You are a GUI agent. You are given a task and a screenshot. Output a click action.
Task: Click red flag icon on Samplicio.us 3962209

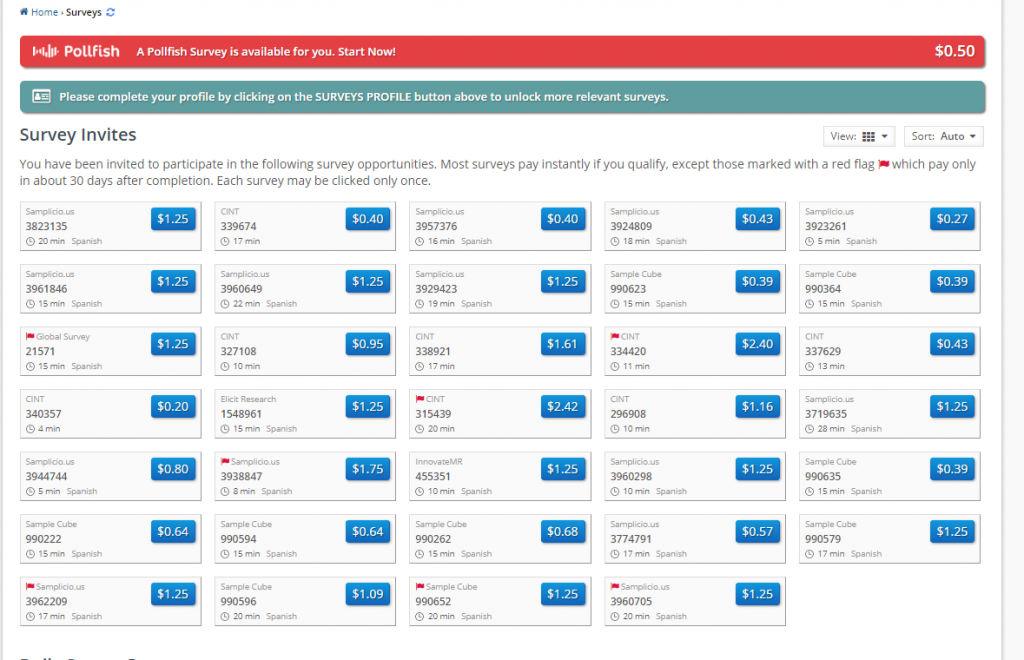(x=30, y=586)
